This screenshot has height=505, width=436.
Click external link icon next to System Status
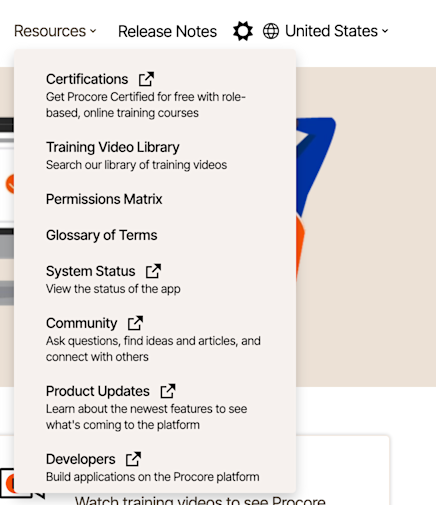[153, 271]
